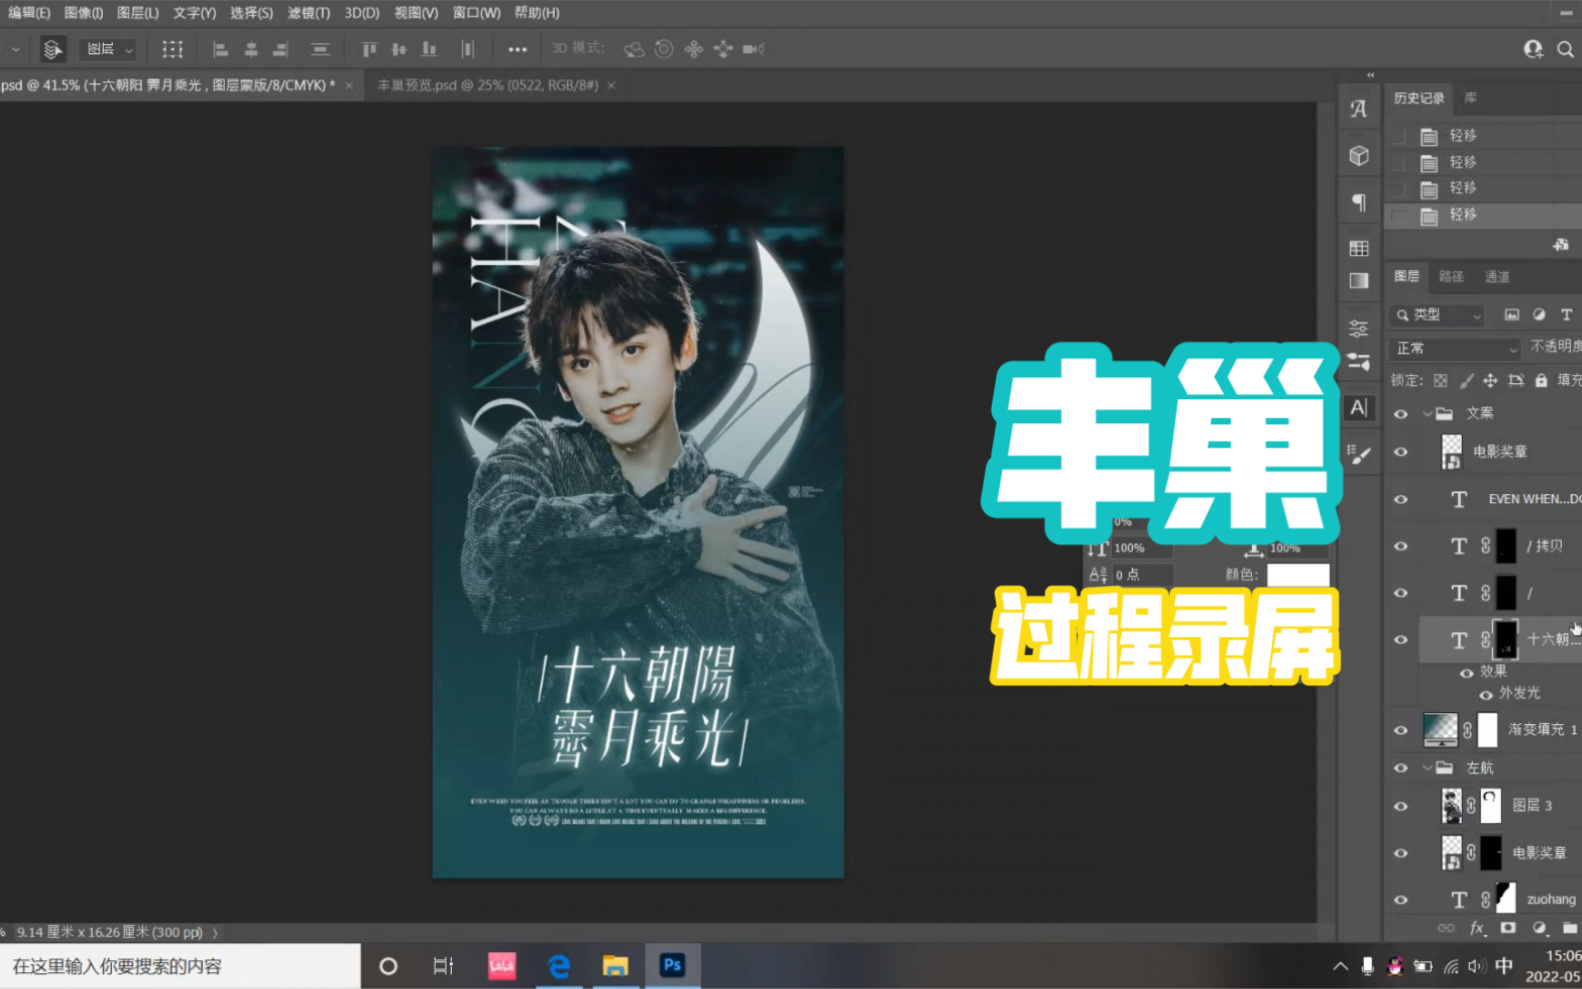1582x989 pixels.
Task: Hide the EVEN WHEN text layer
Action: click(1400, 499)
